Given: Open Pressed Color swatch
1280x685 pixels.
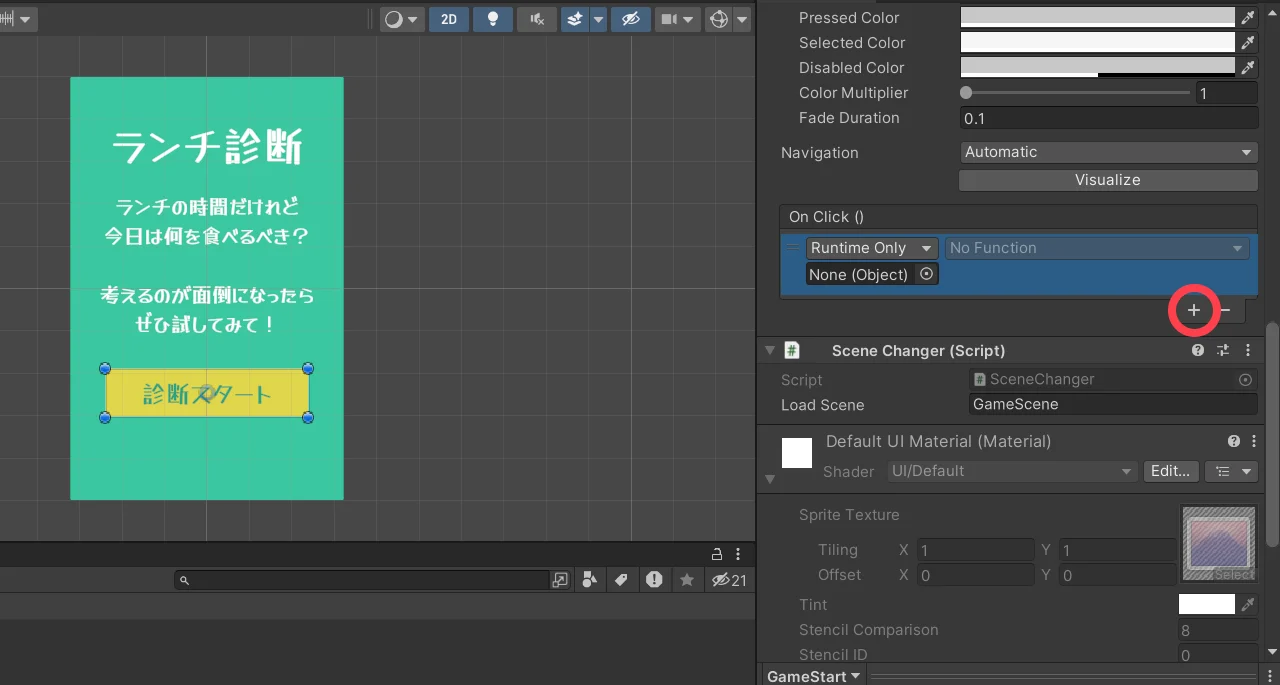Looking at the screenshot, I should click(1098, 17).
